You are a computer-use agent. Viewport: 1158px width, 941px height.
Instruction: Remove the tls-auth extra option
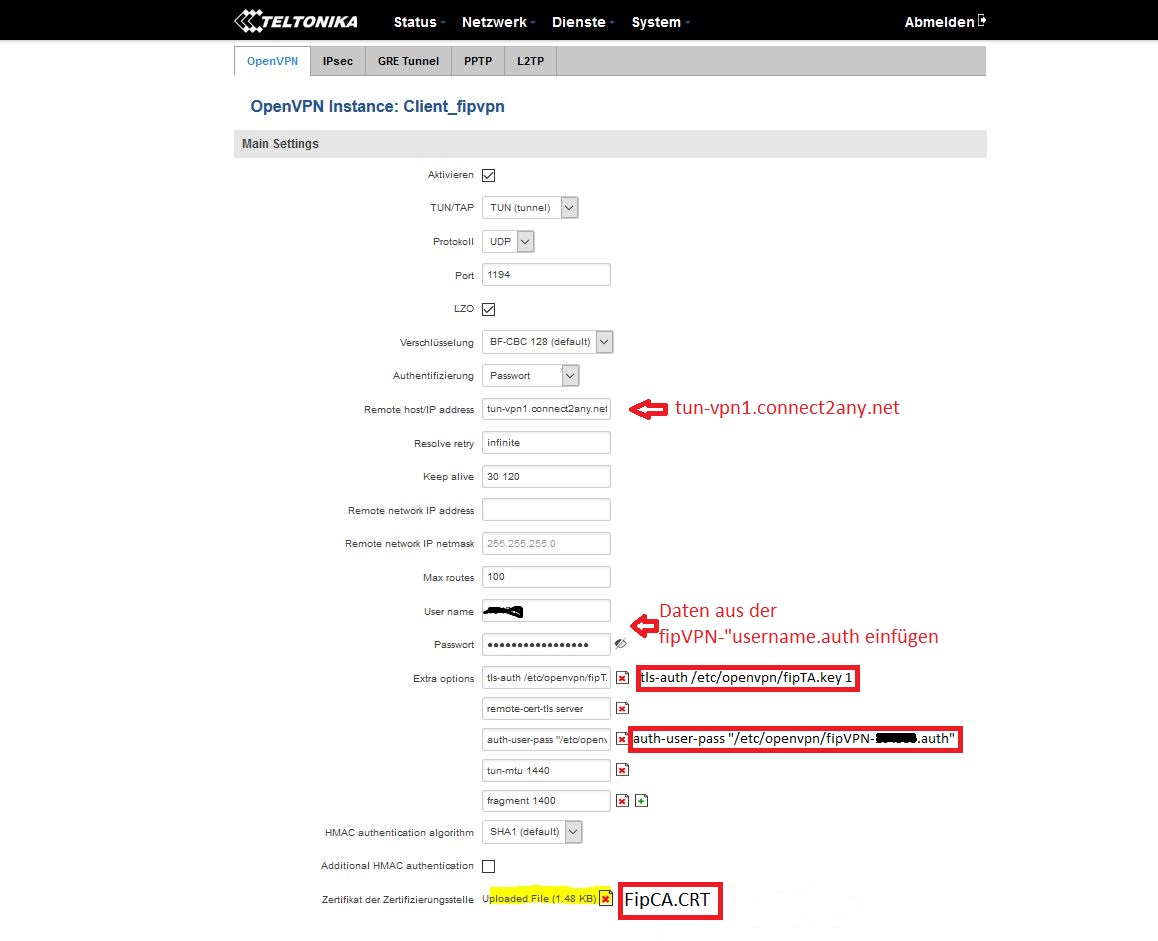coord(622,678)
